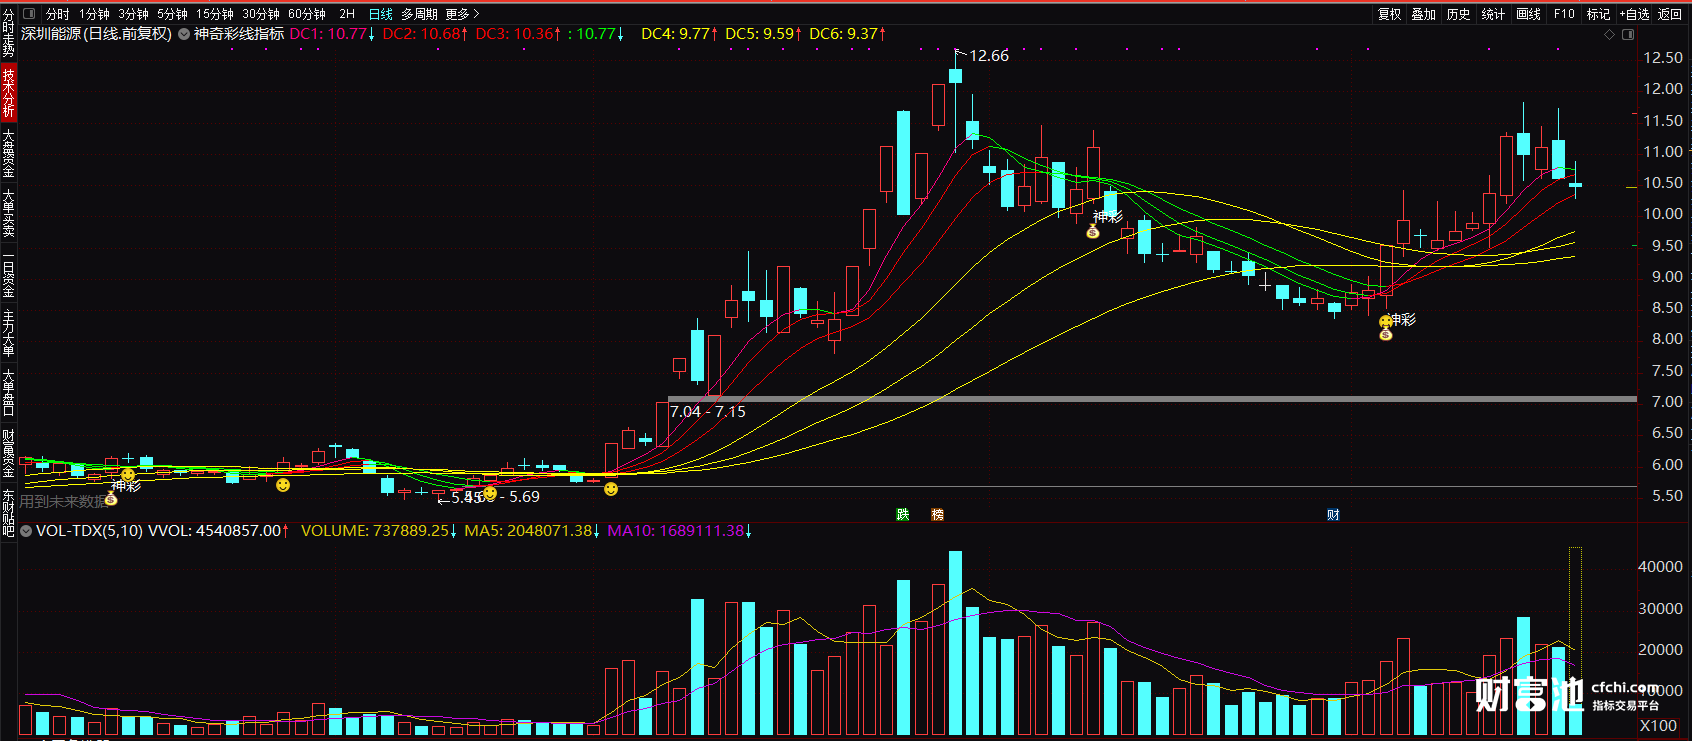Image resolution: width=1692 pixels, height=741 pixels.
Task: Click the DC5: 9.59 indicator value
Action: click(x=759, y=34)
